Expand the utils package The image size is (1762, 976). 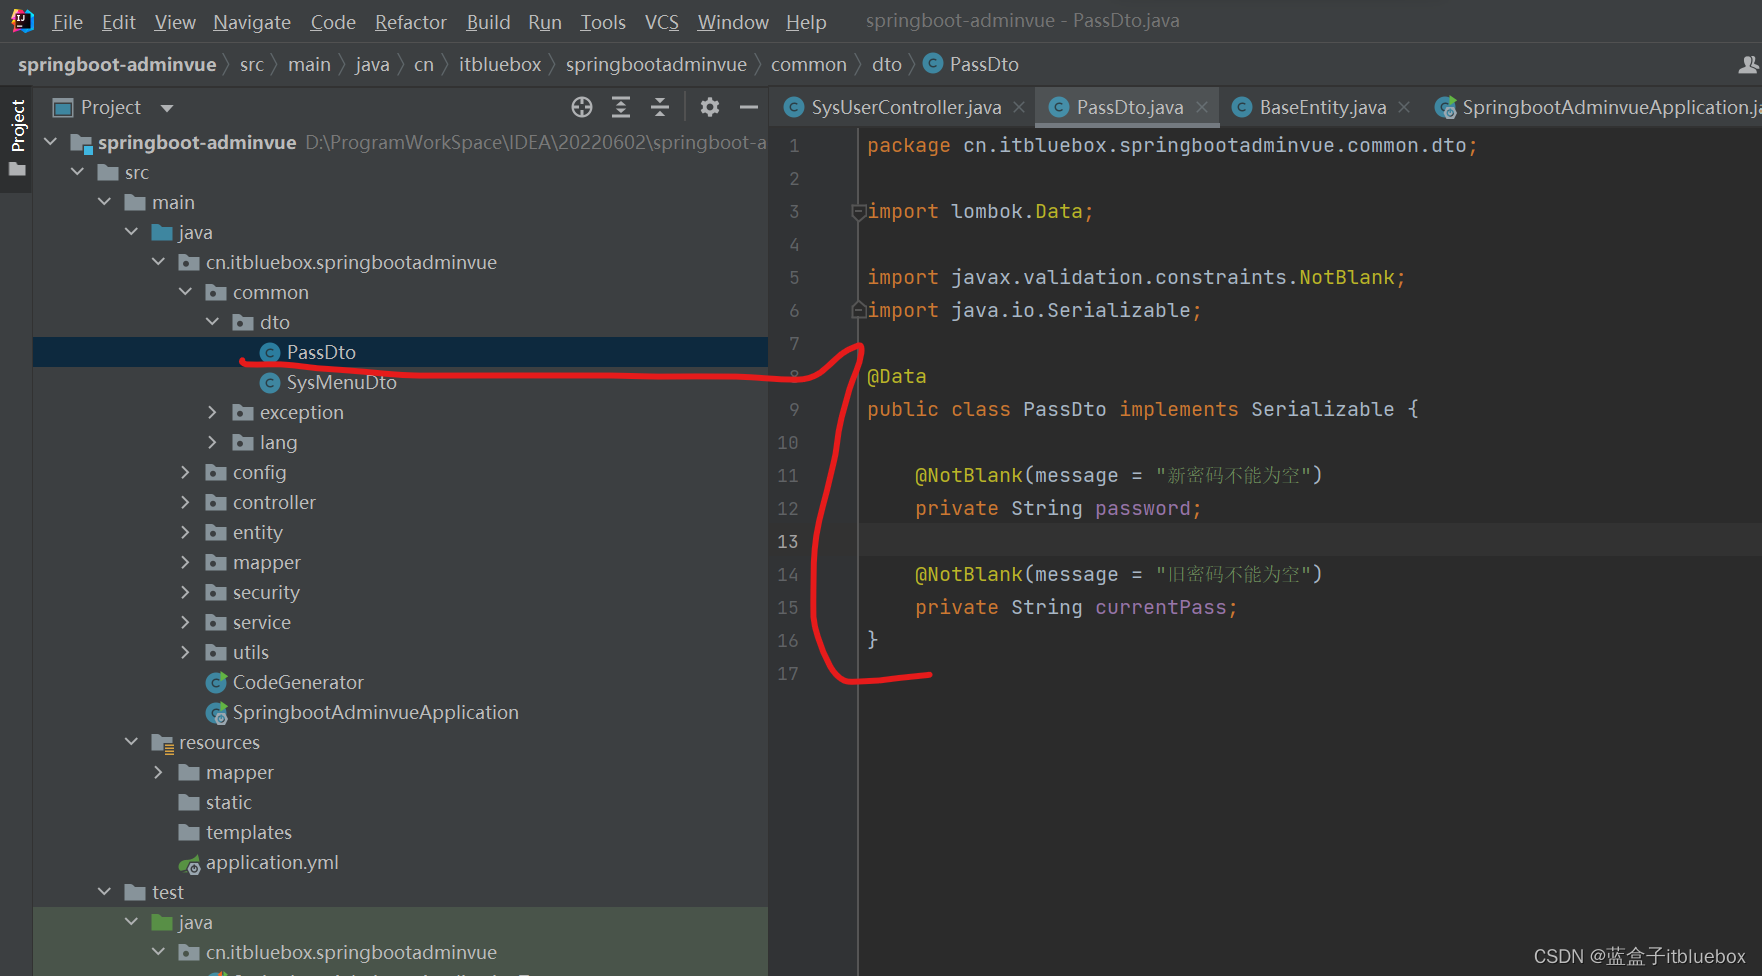(x=185, y=652)
